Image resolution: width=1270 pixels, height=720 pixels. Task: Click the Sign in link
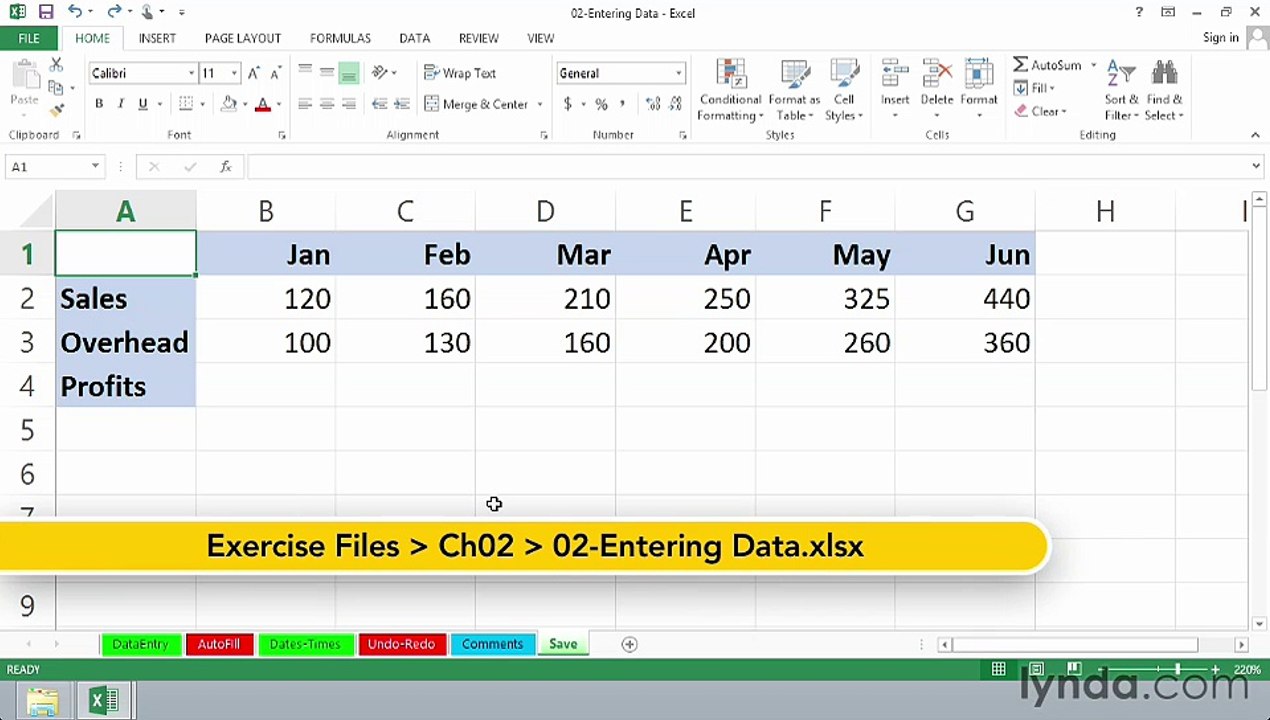pos(1221,37)
